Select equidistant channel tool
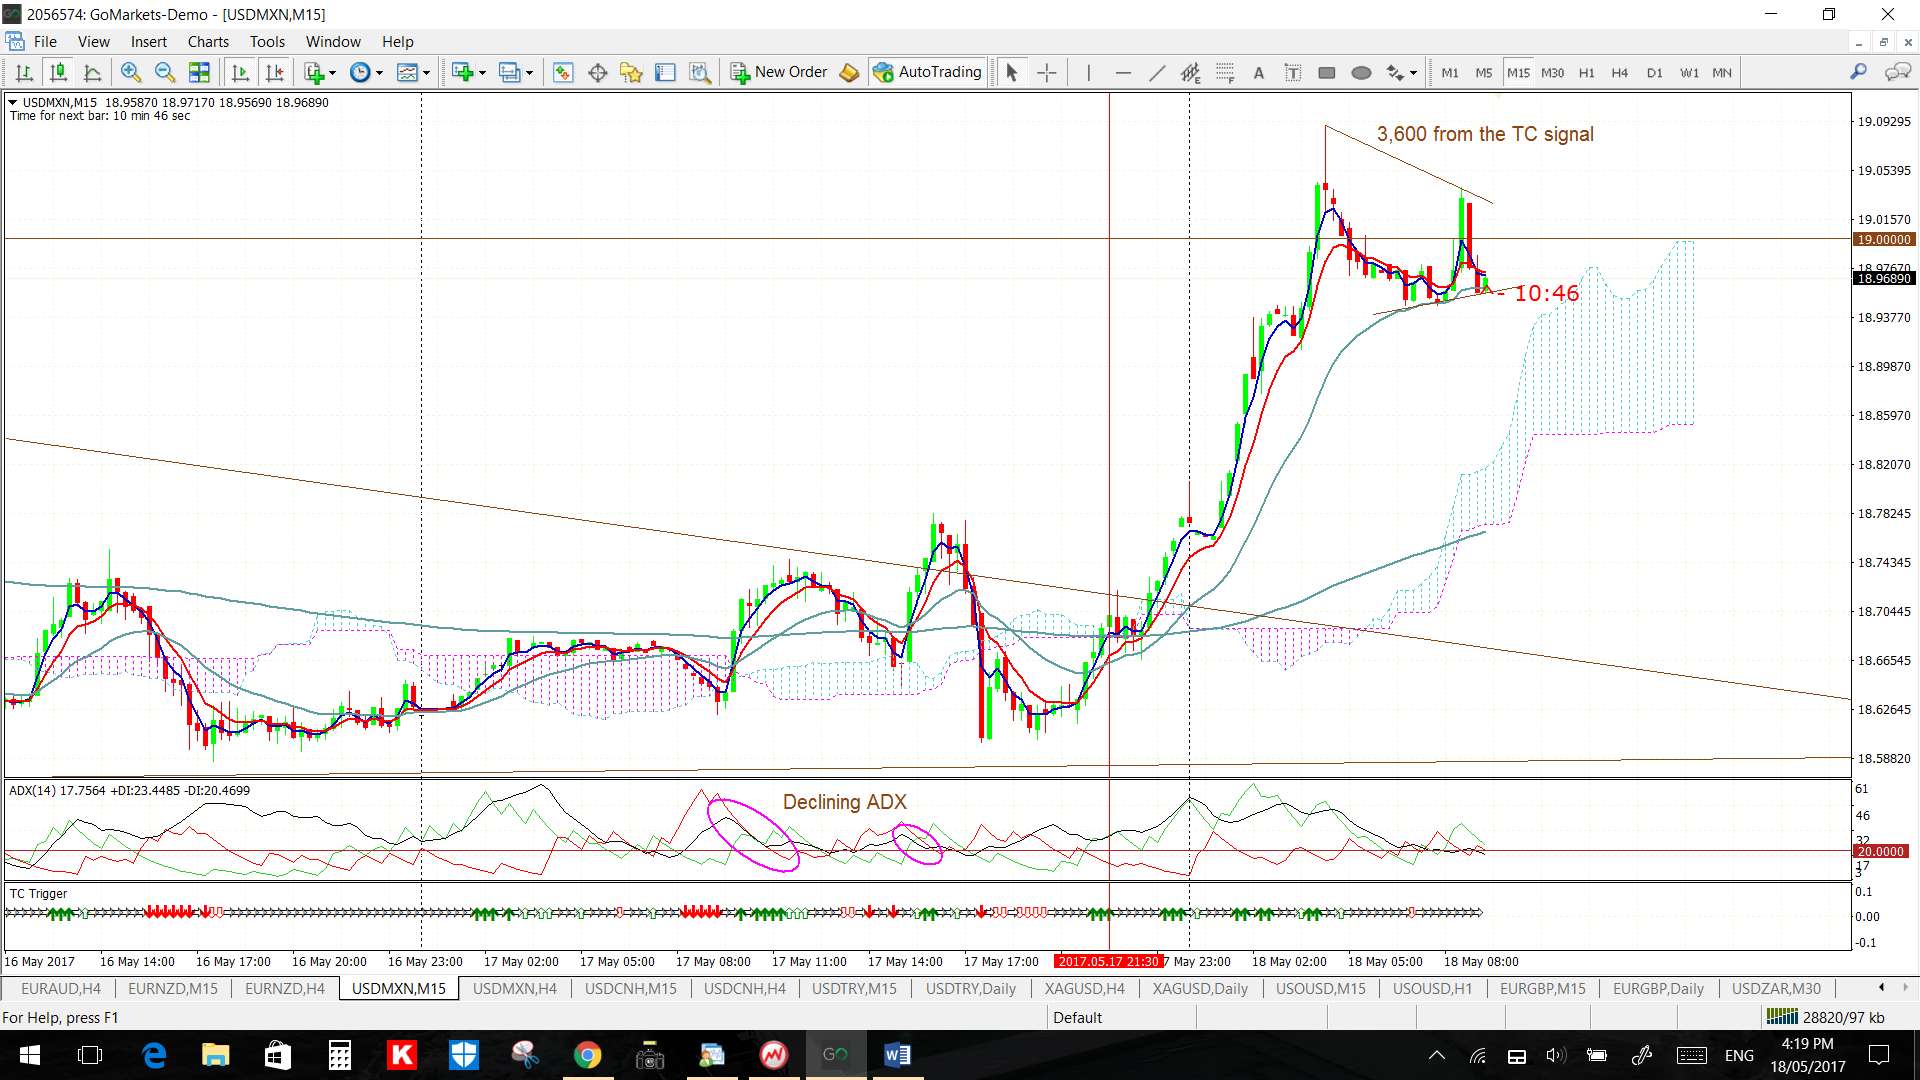 [1190, 72]
